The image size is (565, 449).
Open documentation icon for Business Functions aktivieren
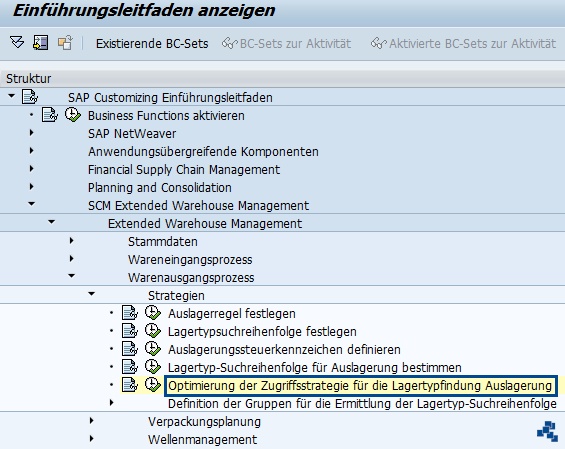pyautogui.click(x=50, y=115)
